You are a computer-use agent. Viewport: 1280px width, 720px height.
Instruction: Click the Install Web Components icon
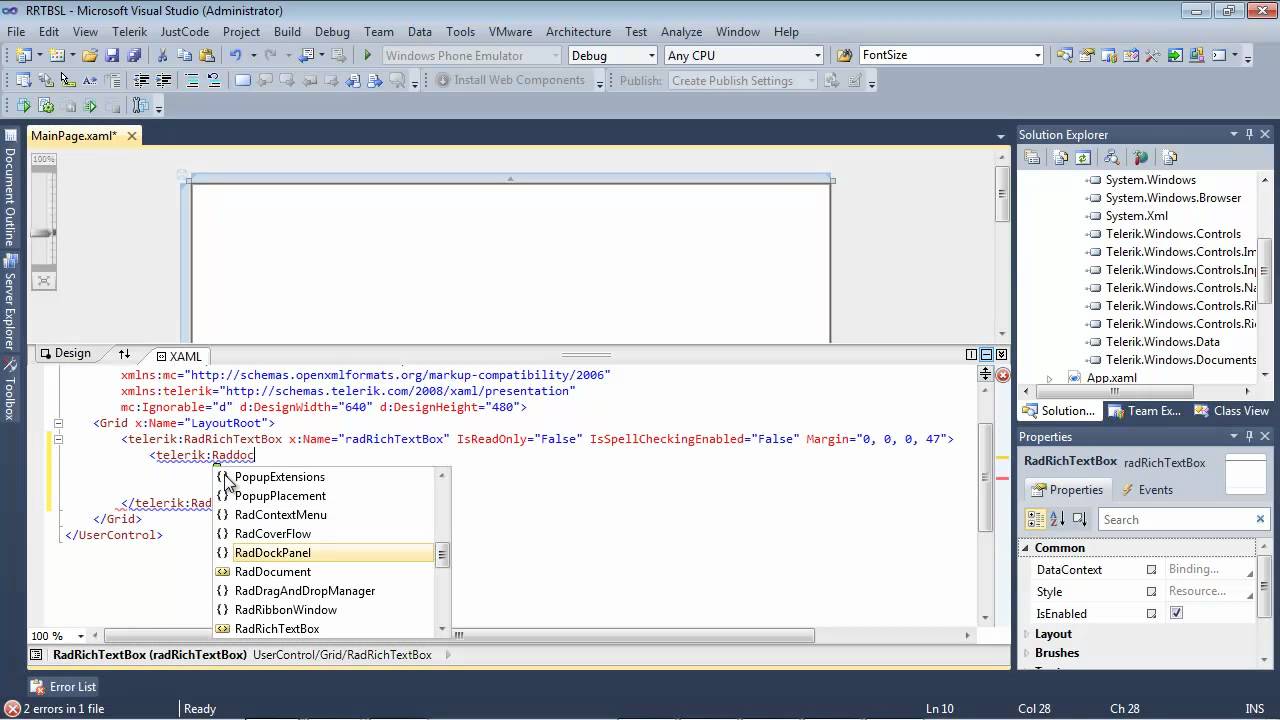click(x=444, y=80)
